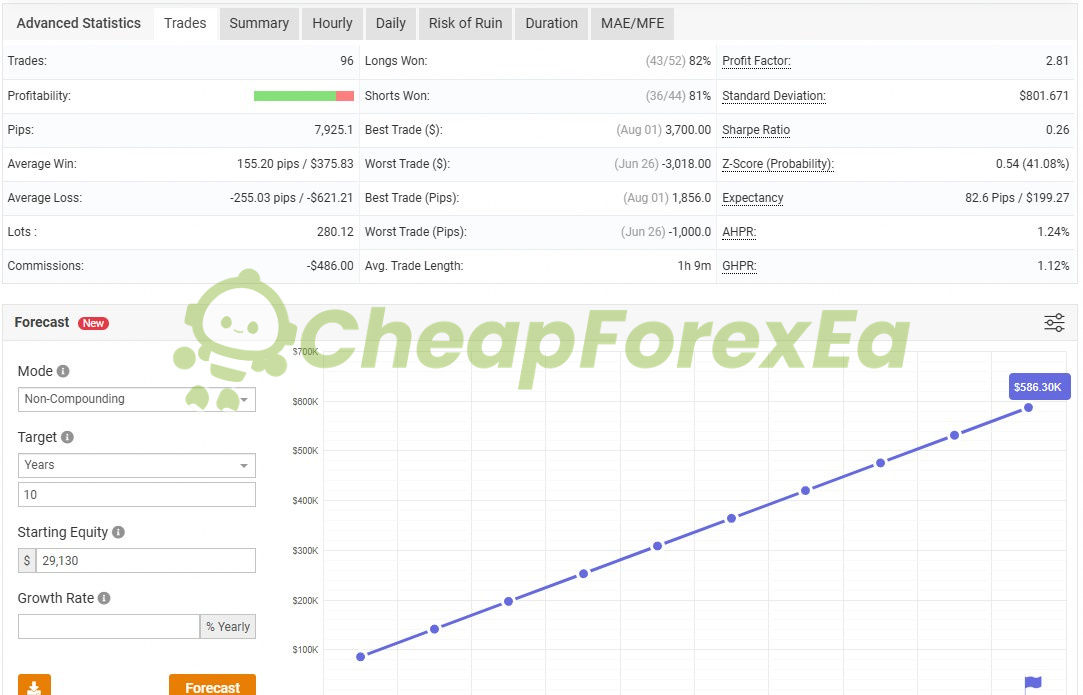Click the red New badge
The image size is (1083, 695).
[93, 323]
